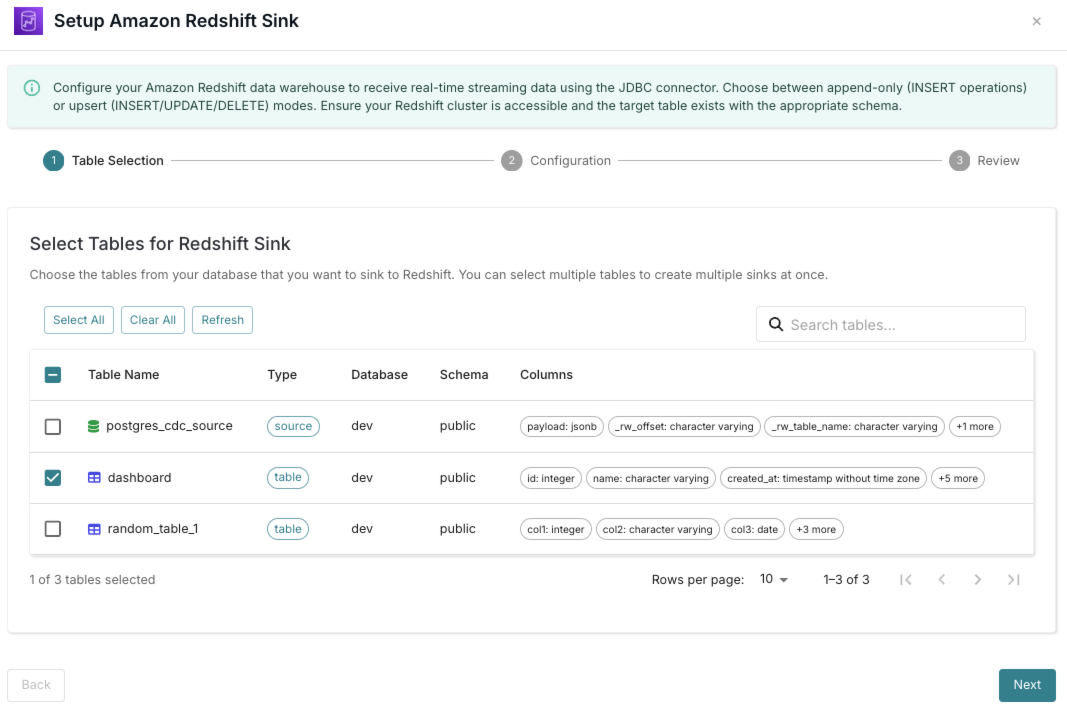Click the 'col1: integer' column chip
Viewport: 1067px width, 715px height.
point(555,529)
